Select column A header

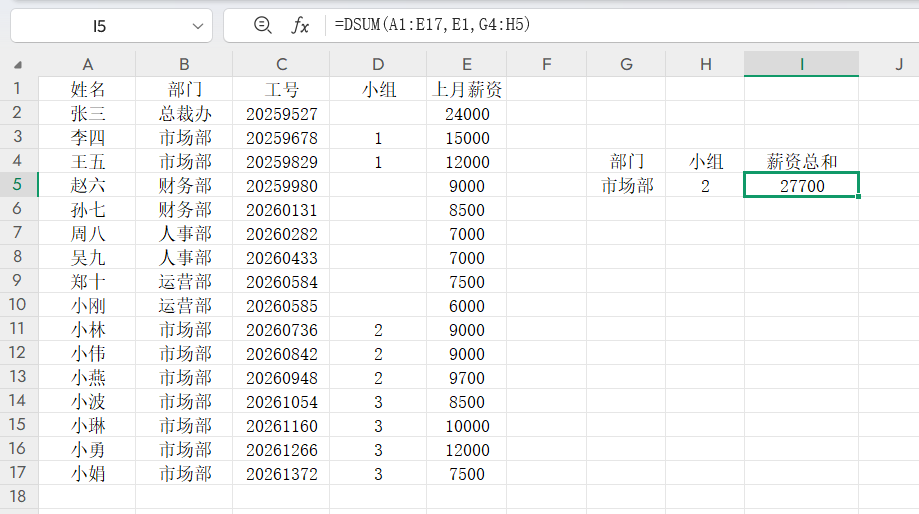pos(87,65)
